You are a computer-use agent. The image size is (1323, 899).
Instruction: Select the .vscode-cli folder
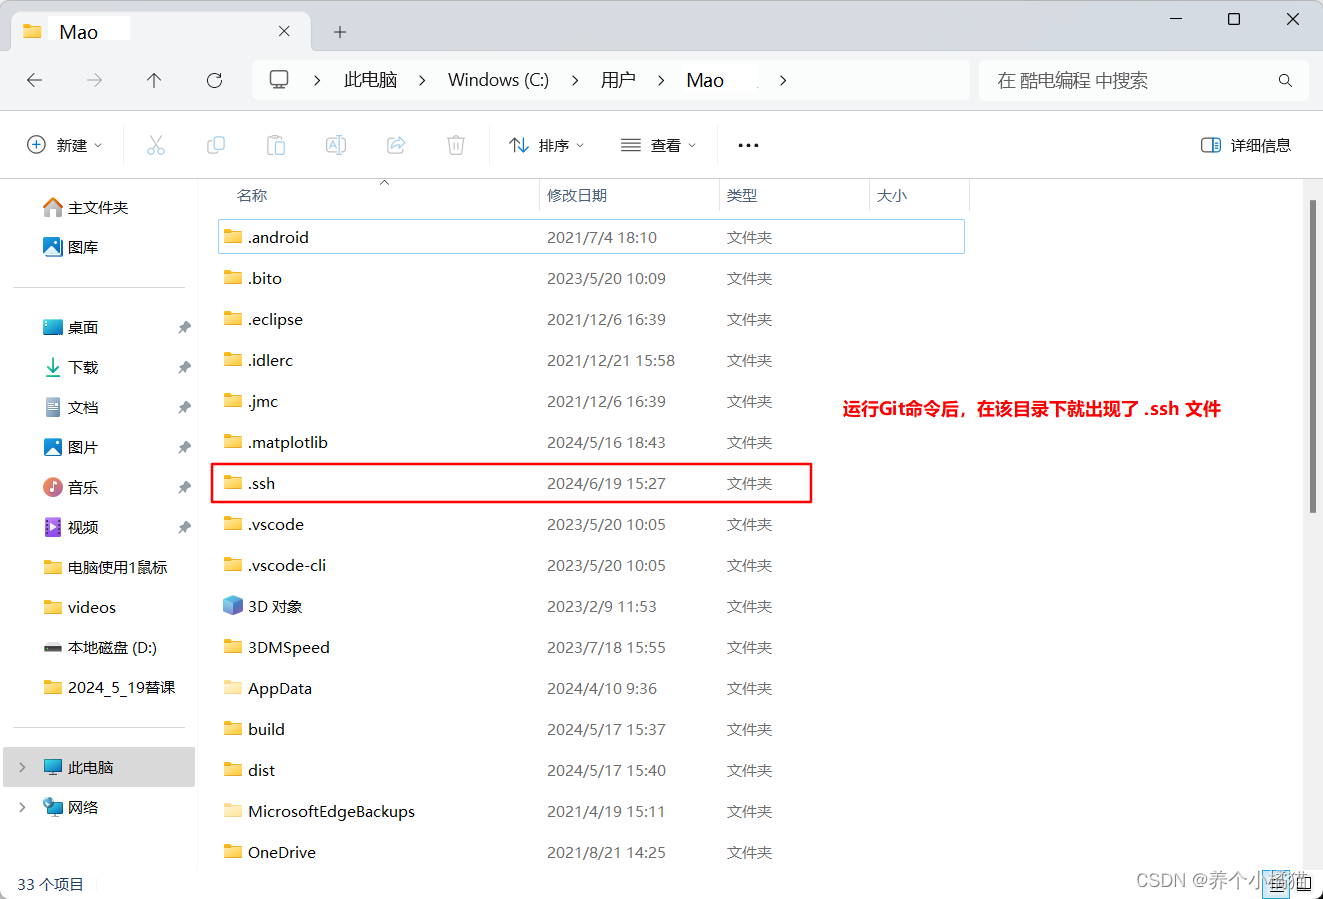591,565
